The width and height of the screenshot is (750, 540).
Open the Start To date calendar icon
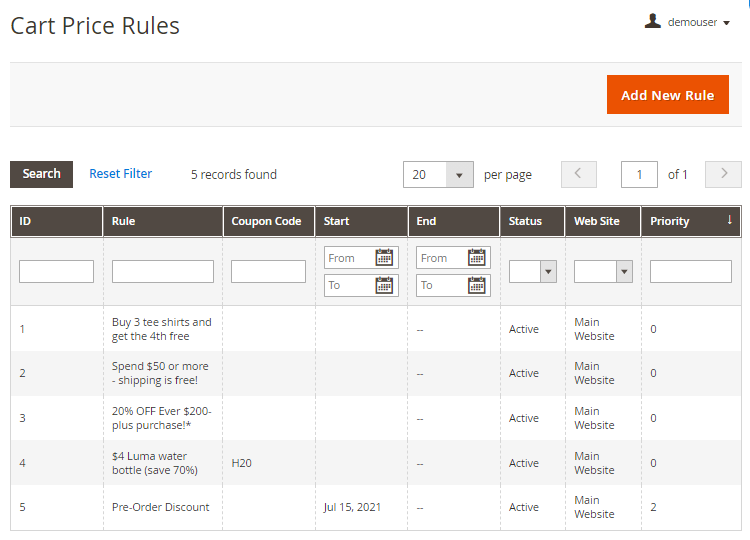point(384,285)
